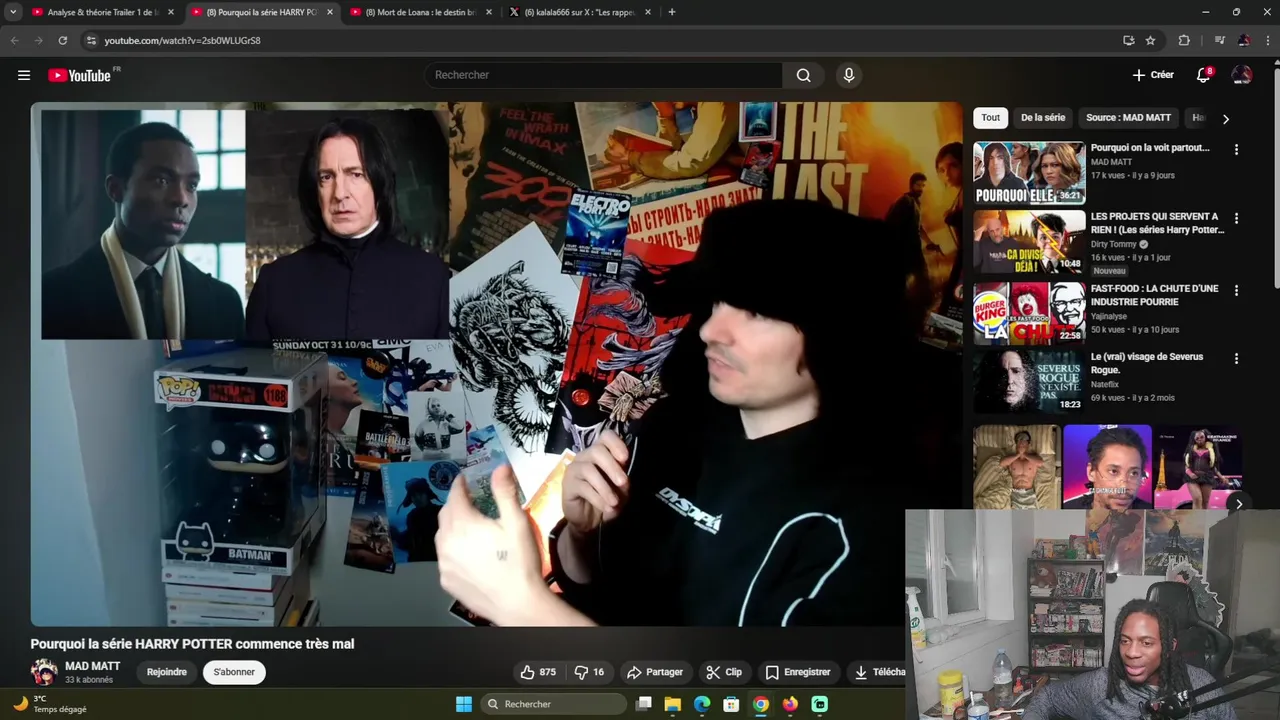Open the first Shorts thumbnail
The height and width of the screenshot is (720, 1280).
coord(1016,466)
